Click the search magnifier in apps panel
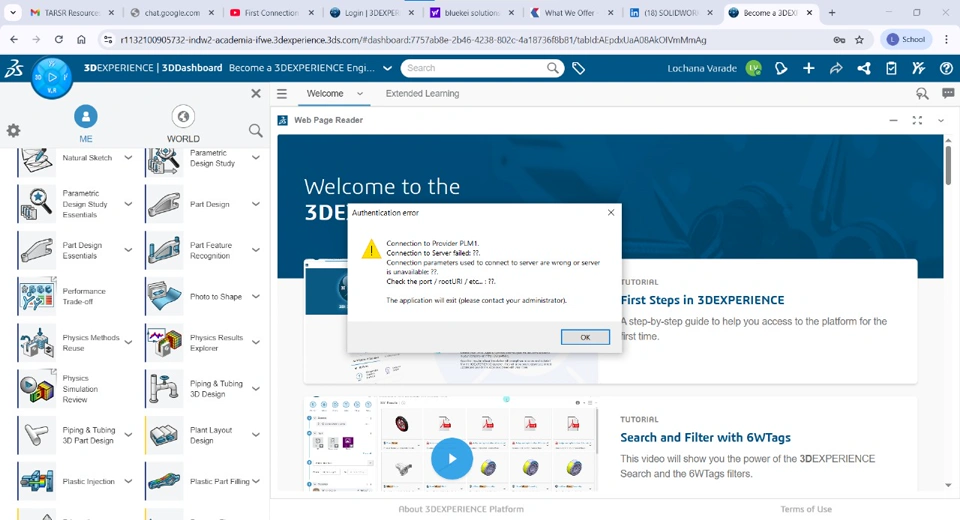 (x=255, y=130)
